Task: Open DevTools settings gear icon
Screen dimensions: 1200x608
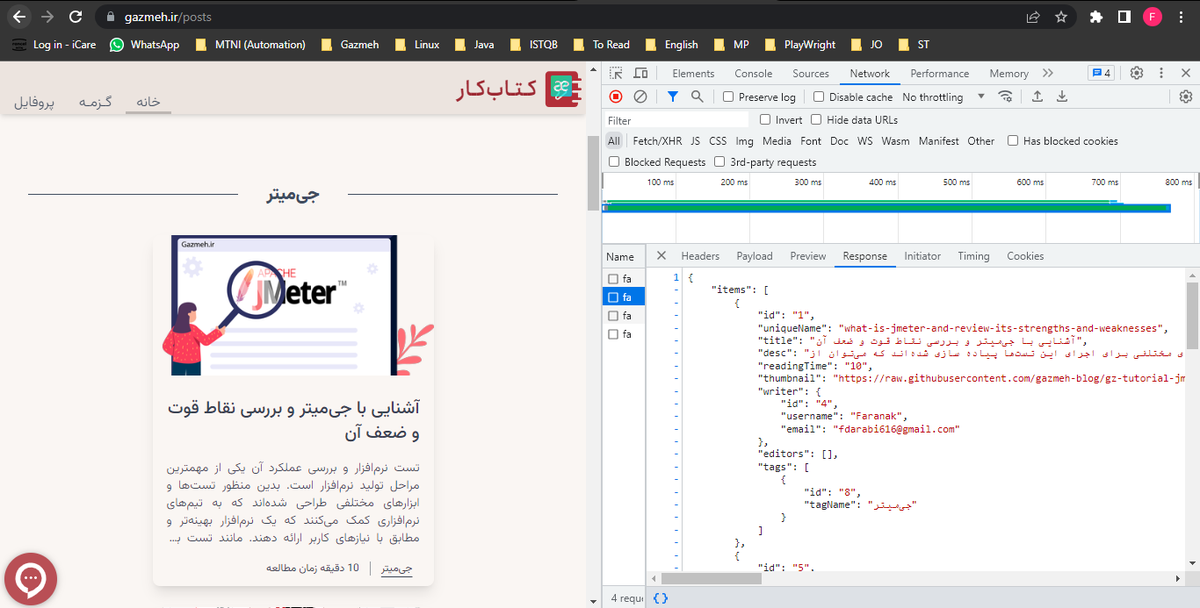Action: coord(1137,73)
